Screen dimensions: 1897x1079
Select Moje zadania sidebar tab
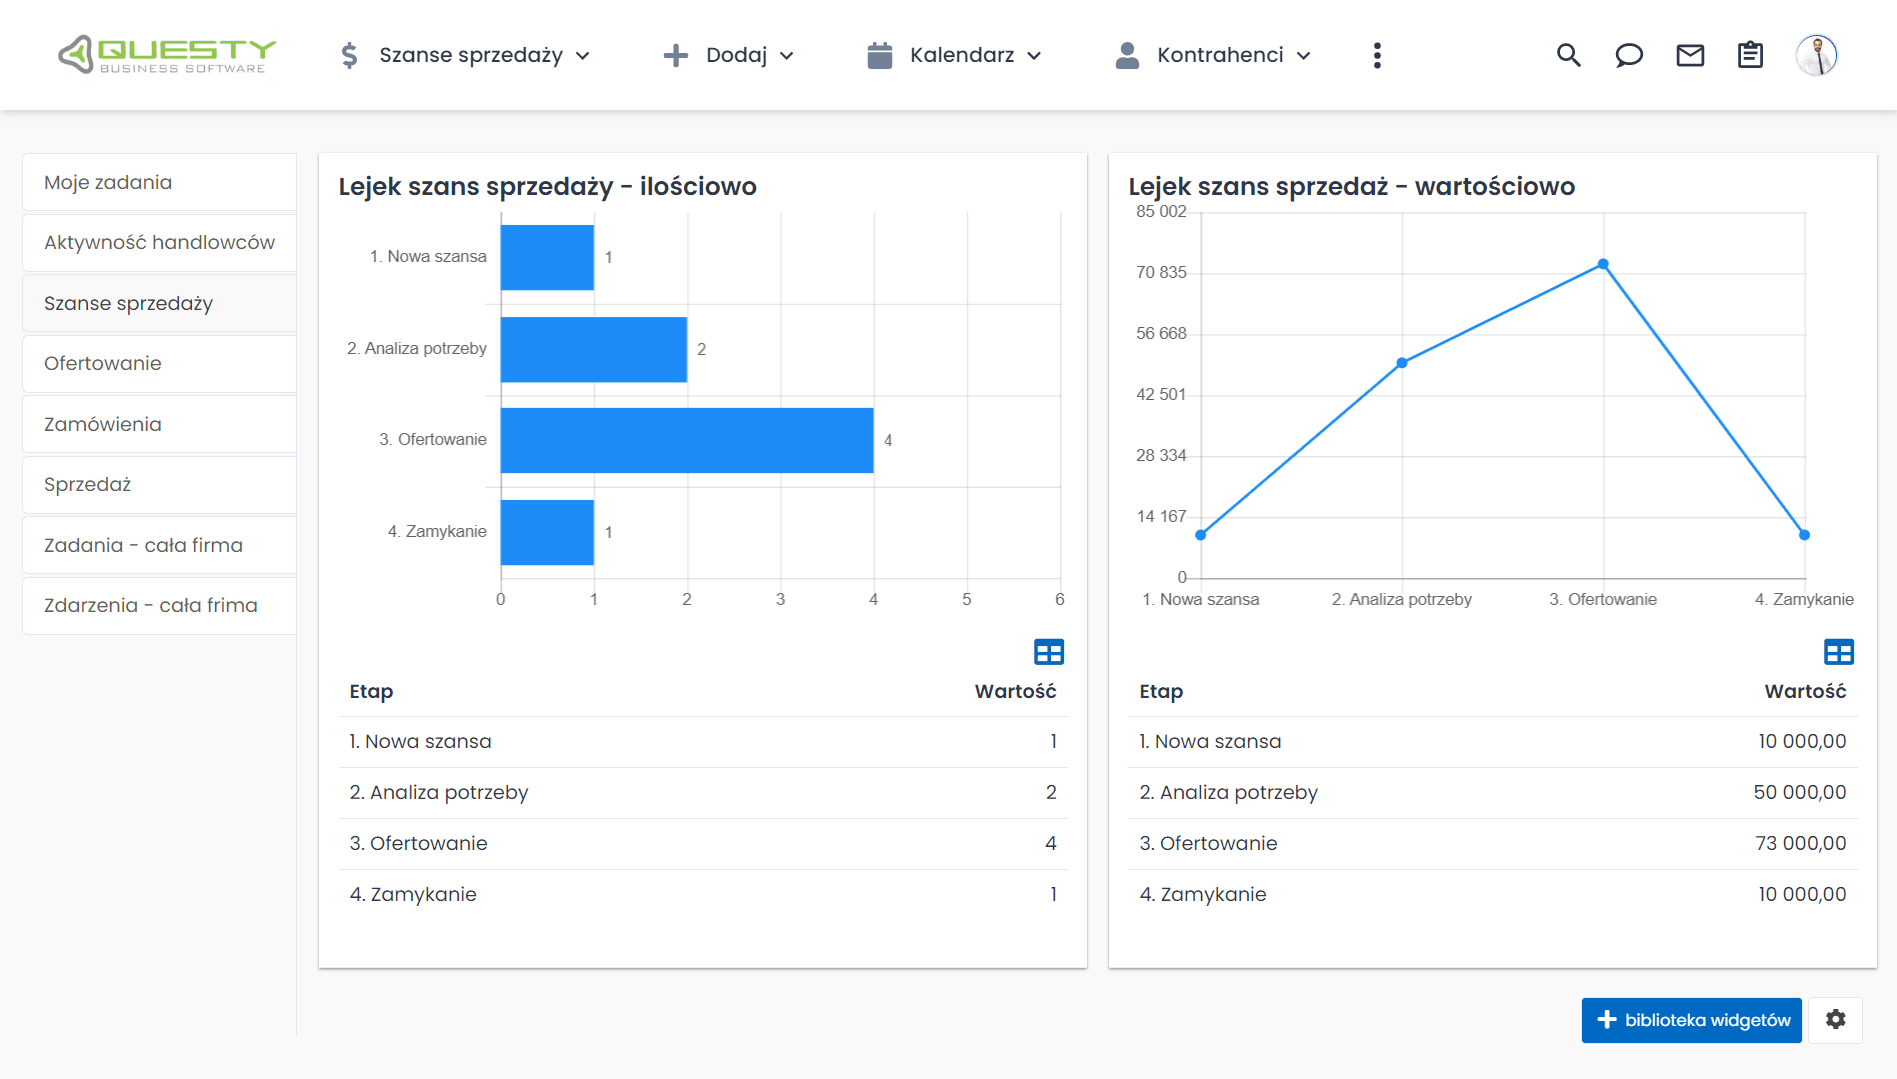[159, 182]
